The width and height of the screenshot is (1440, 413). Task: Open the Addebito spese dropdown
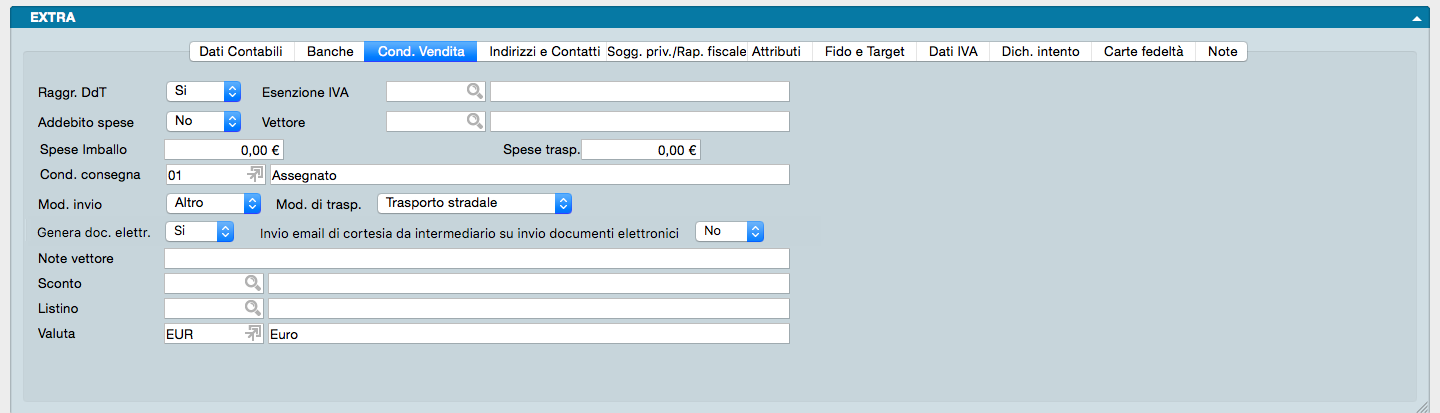[x=204, y=121]
